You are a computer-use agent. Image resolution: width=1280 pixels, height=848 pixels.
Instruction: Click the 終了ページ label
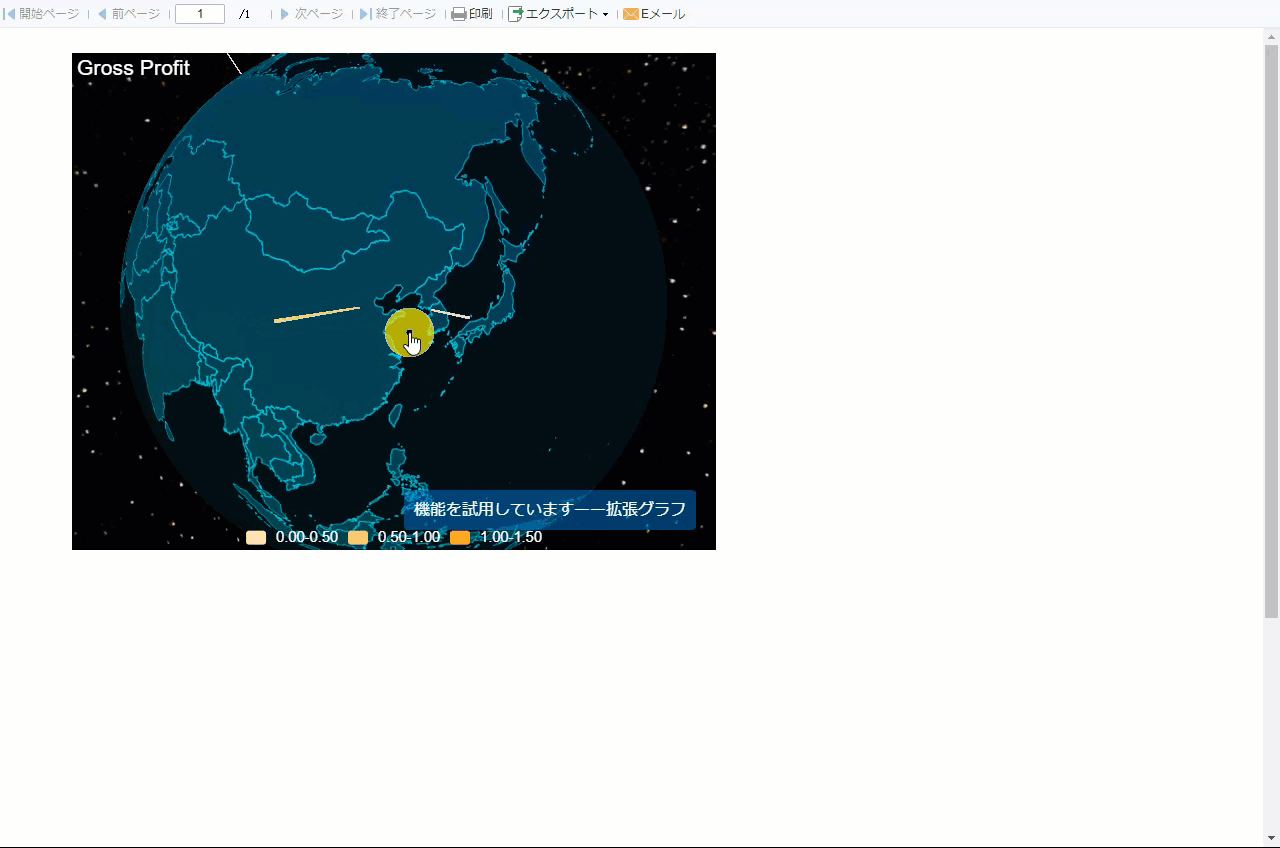[406, 14]
